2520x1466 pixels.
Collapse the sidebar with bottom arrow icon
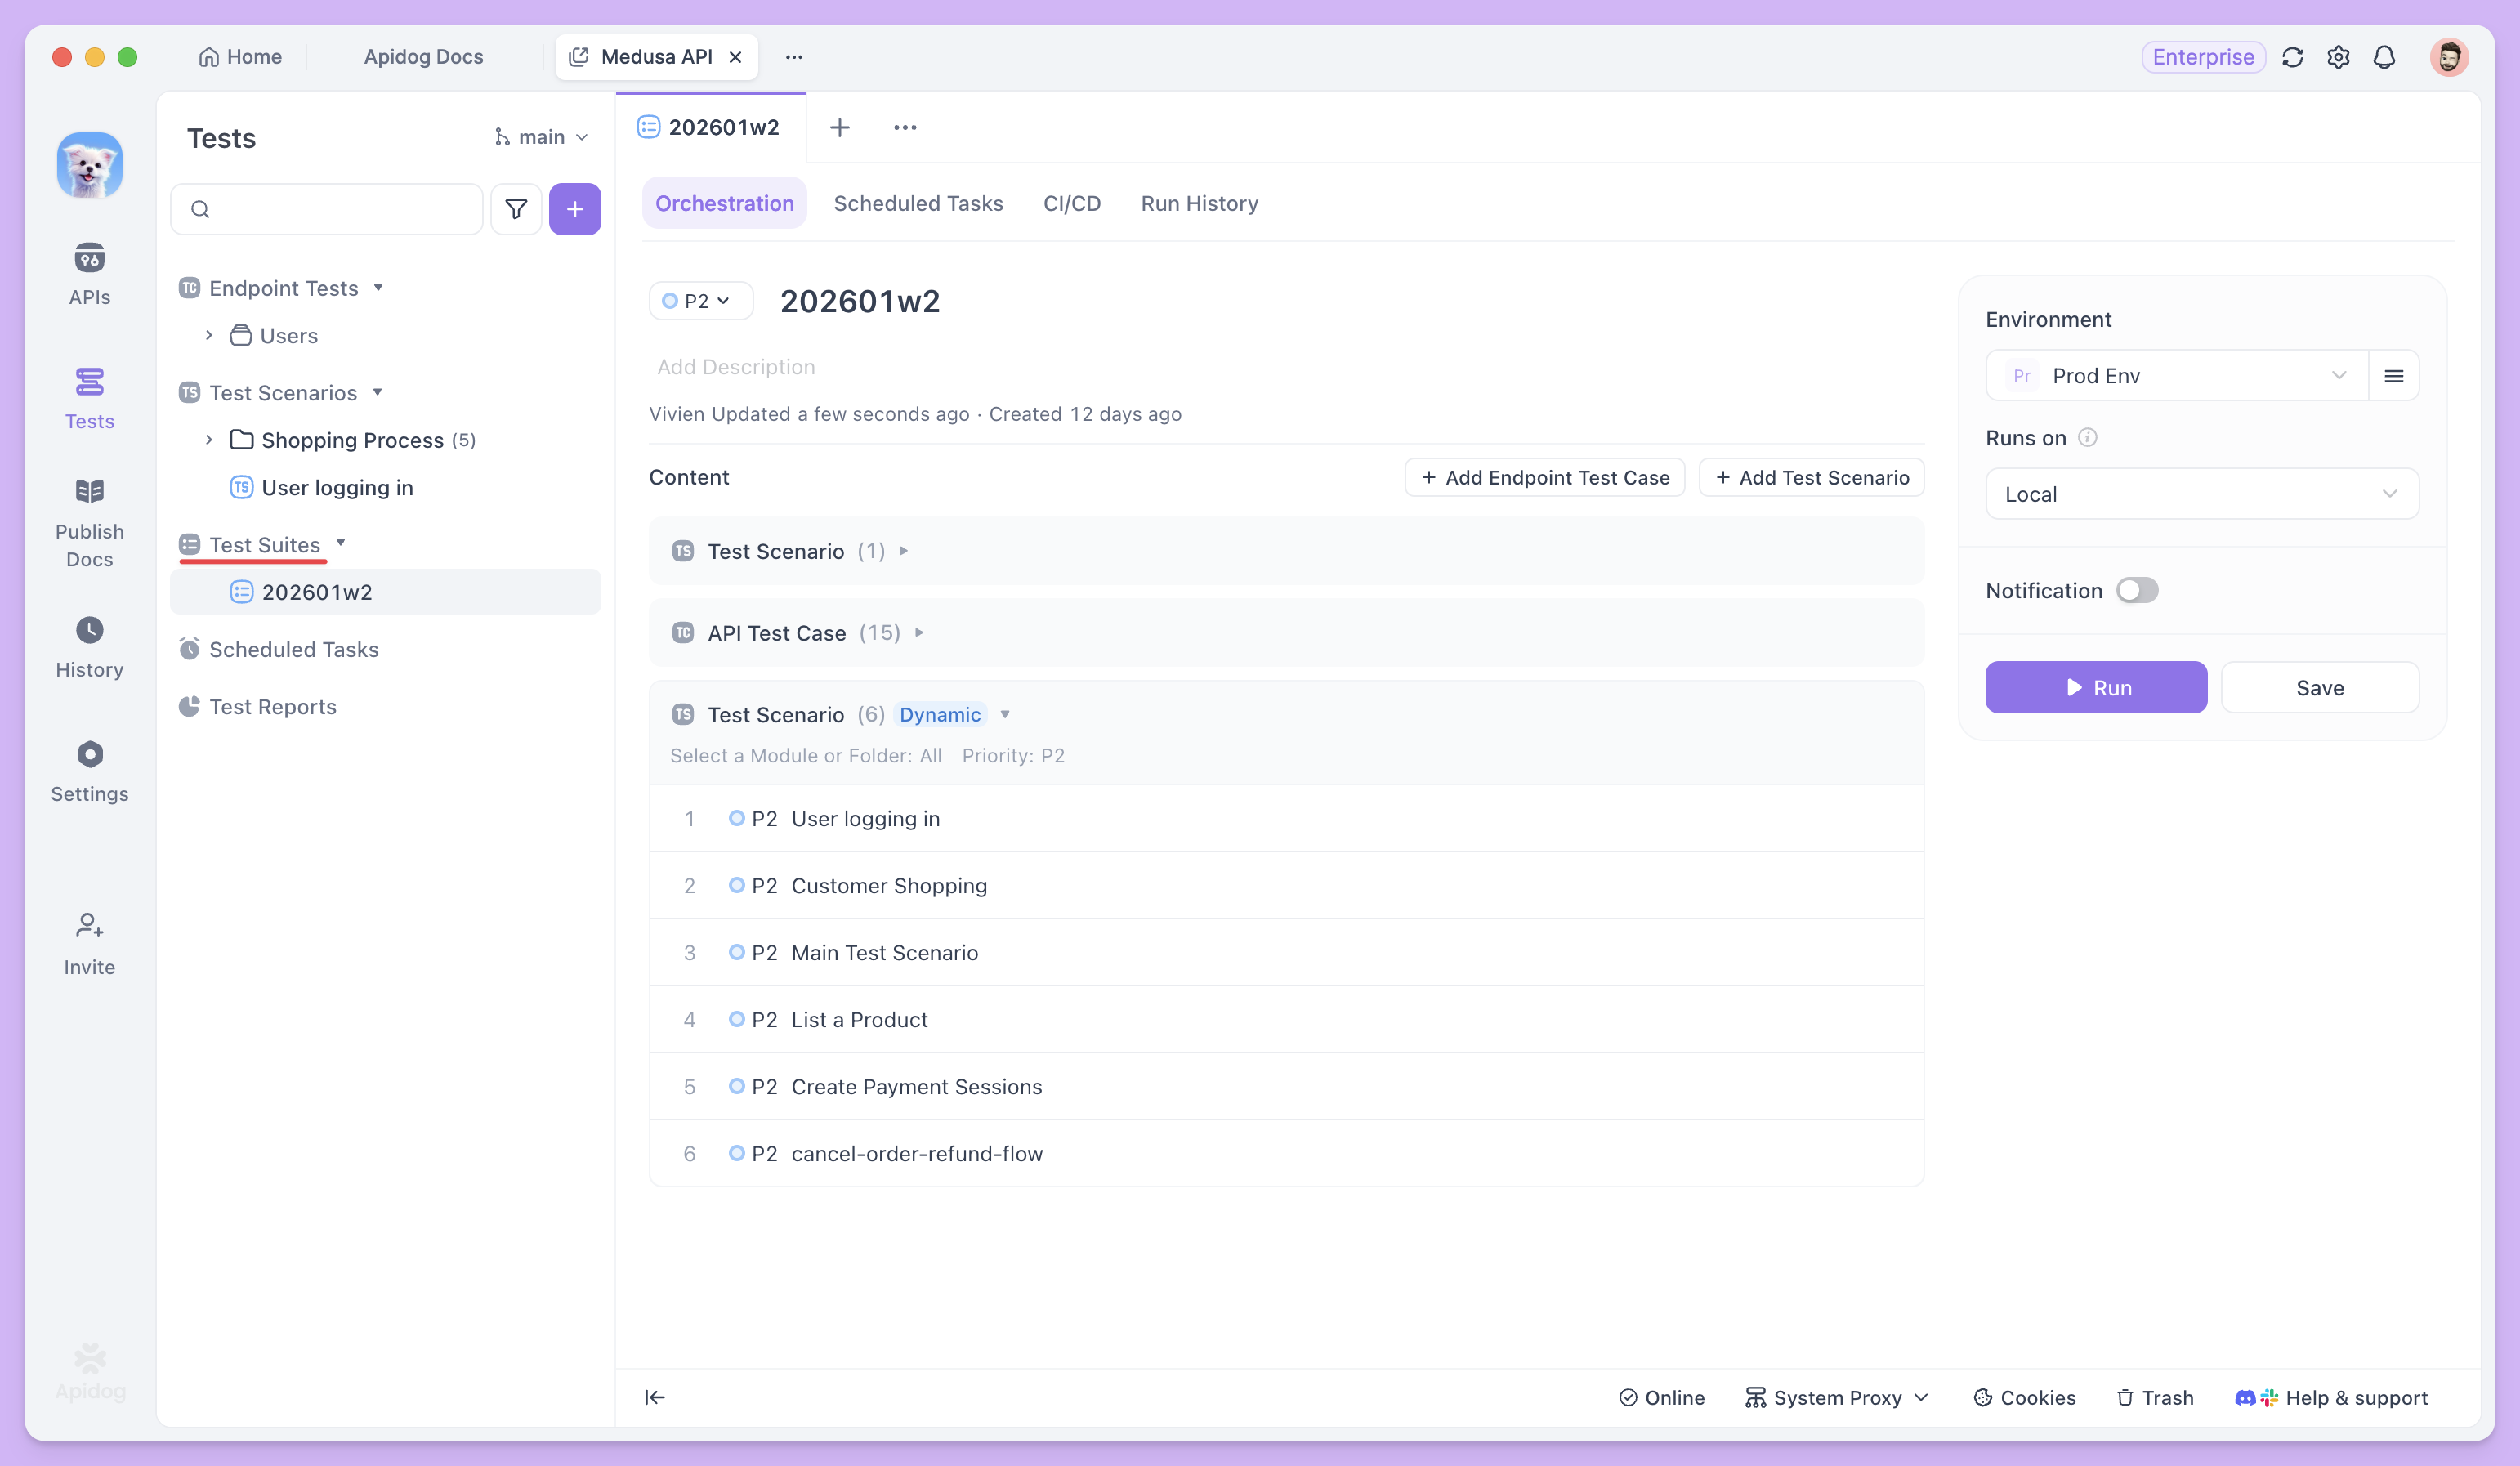coord(655,1397)
